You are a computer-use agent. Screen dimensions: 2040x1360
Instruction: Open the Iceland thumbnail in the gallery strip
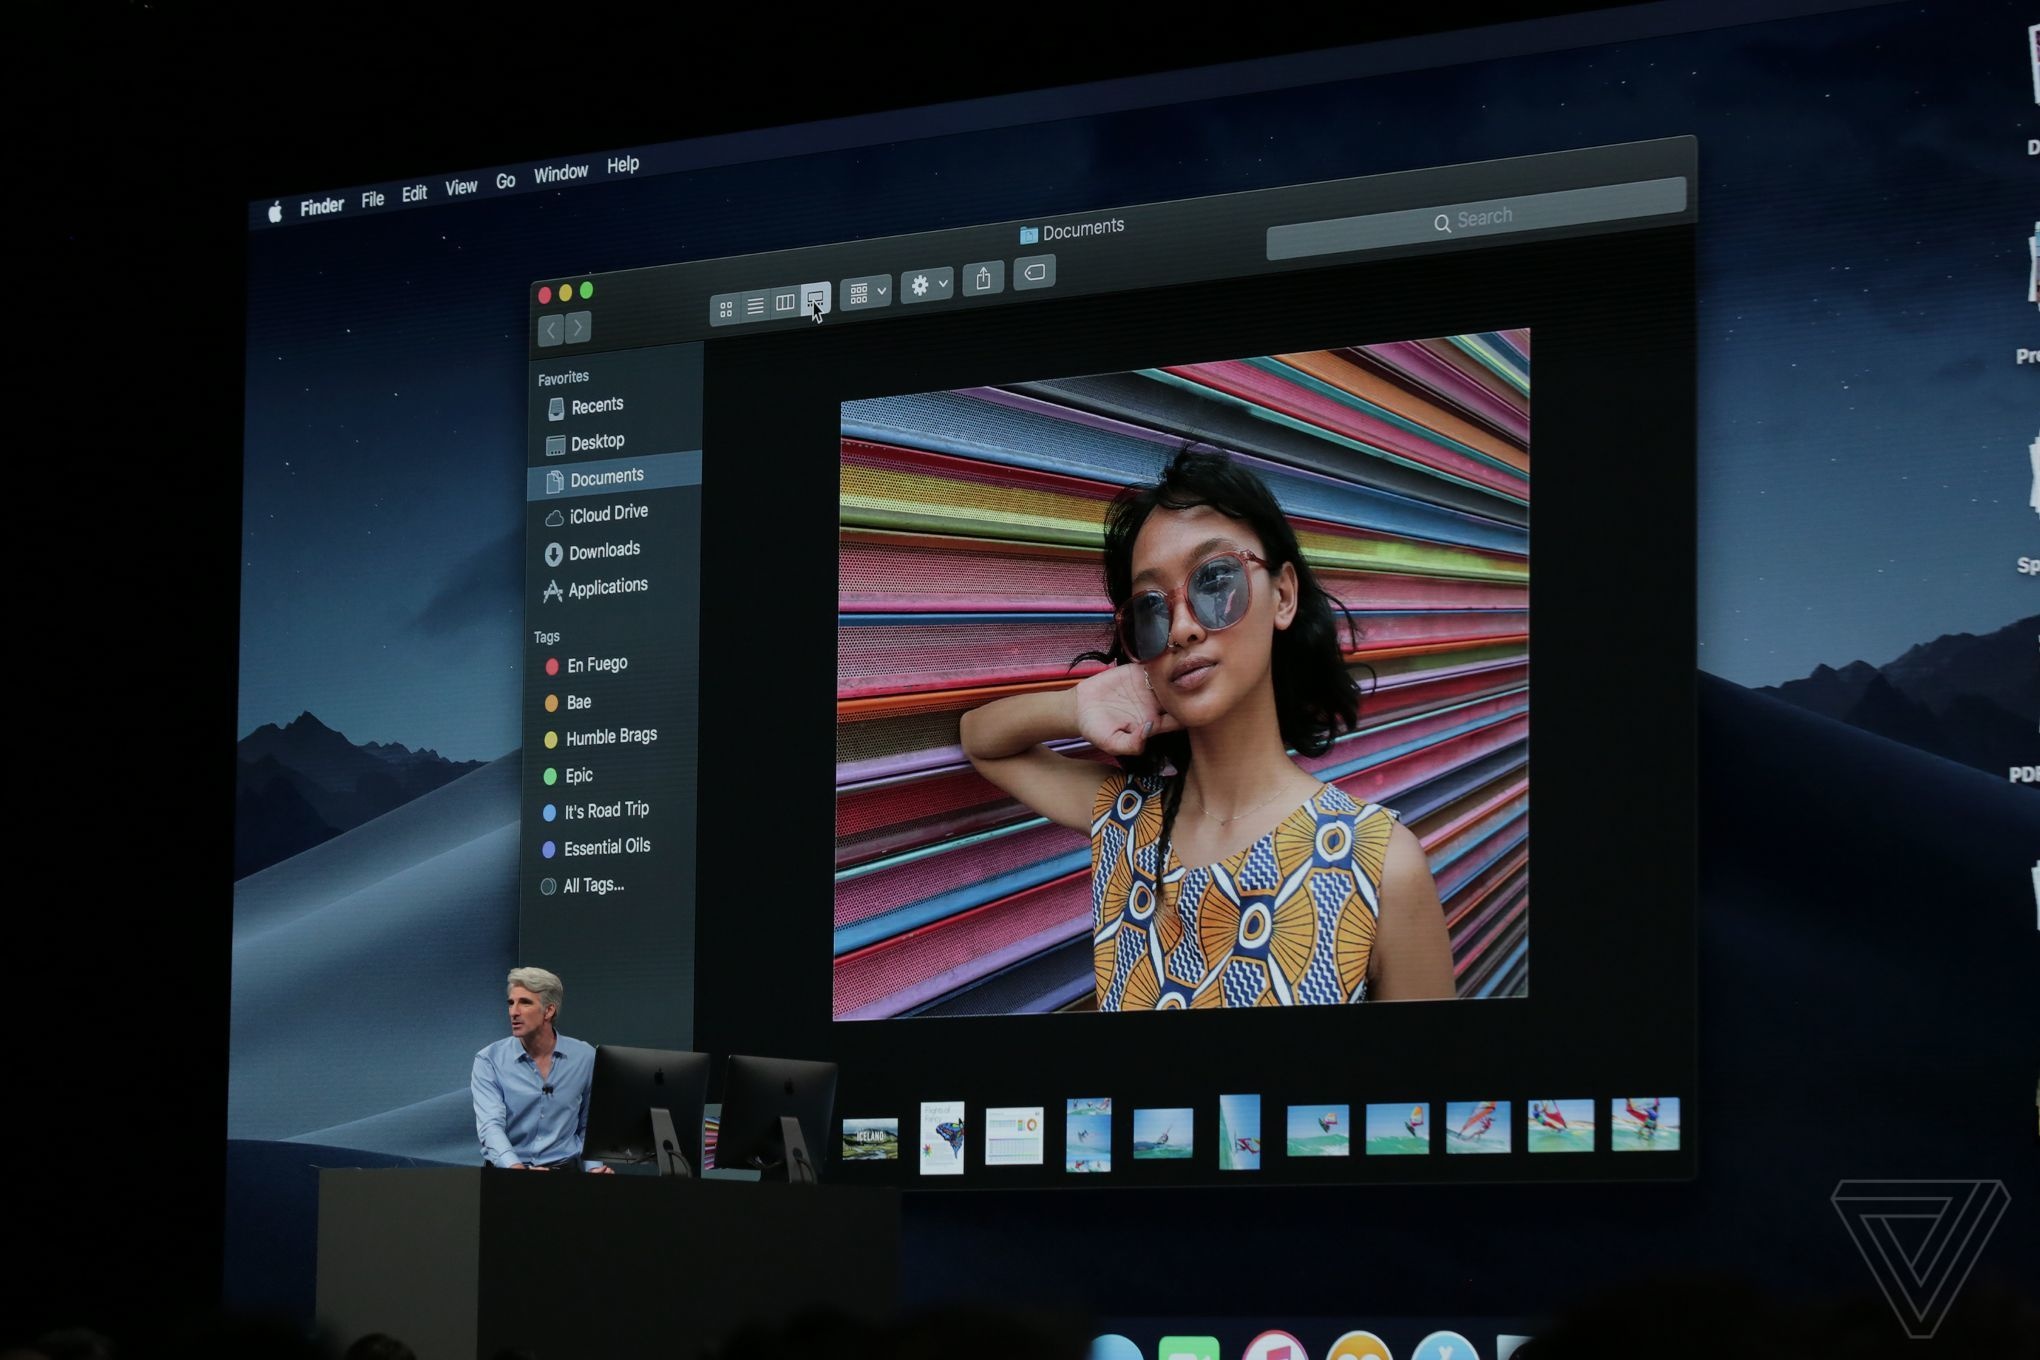pos(872,1139)
